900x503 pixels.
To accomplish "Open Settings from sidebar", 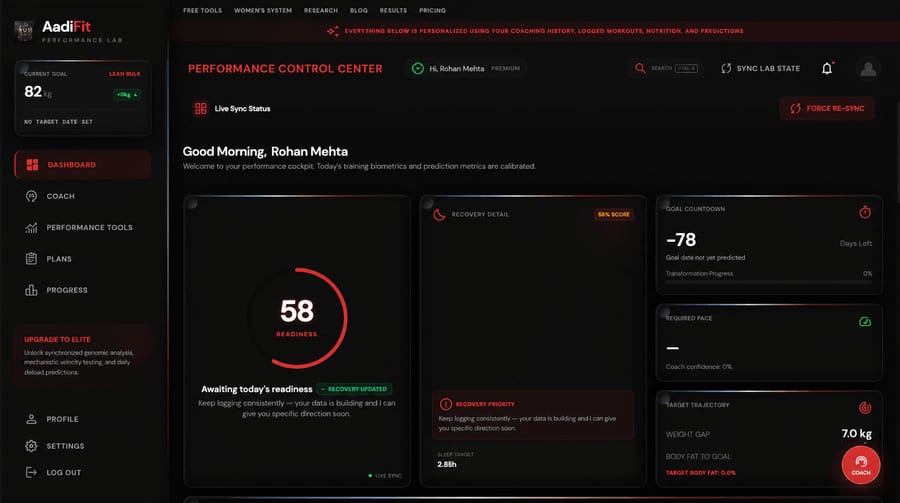I will (x=83, y=446).
